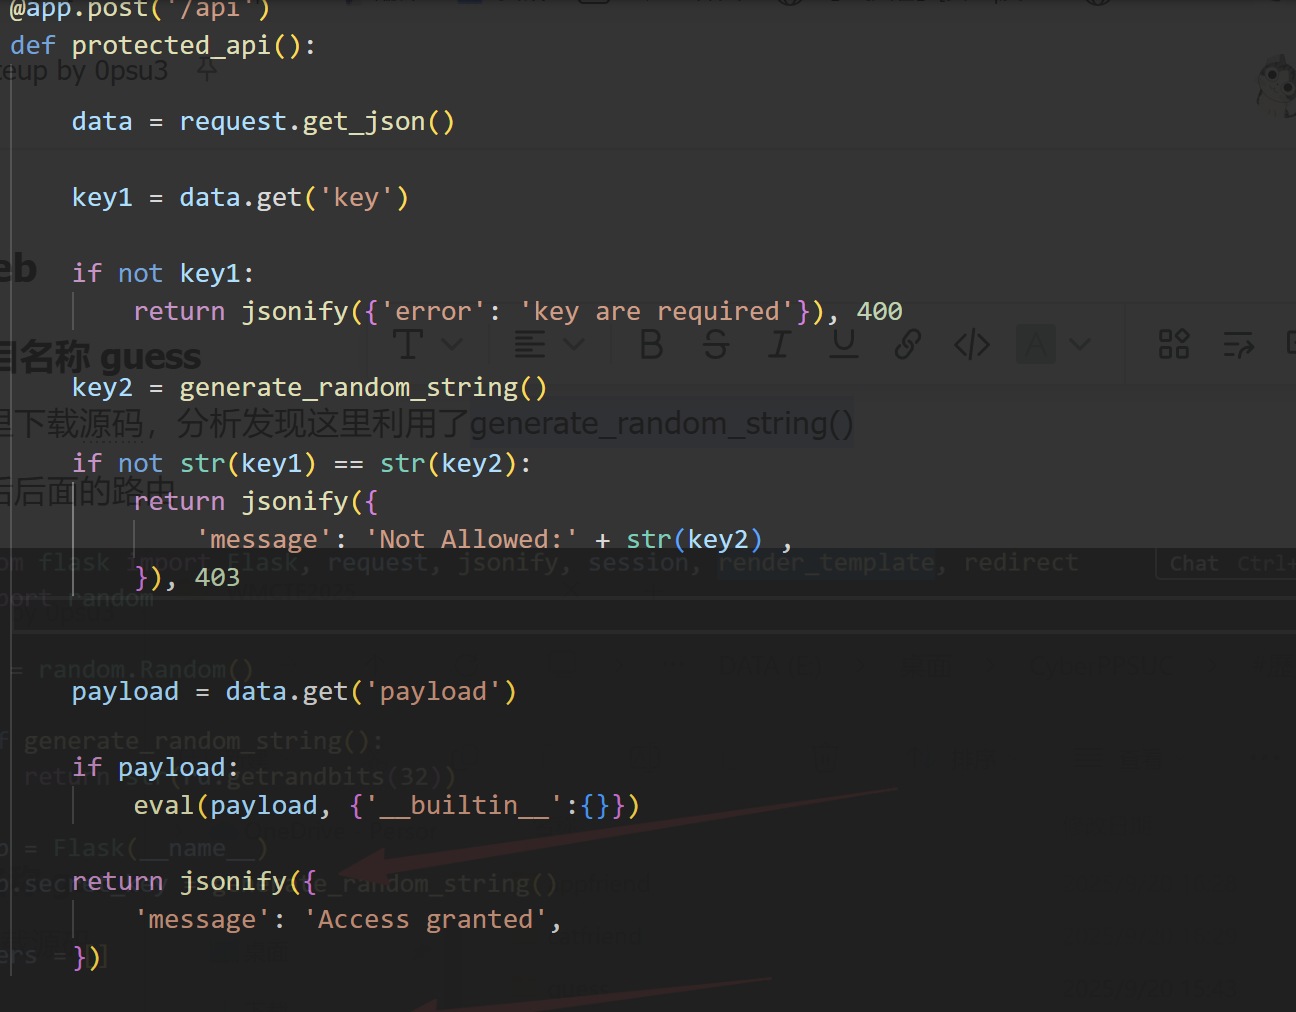The width and height of the screenshot is (1296, 1012).
Task: Click the inline code brackets icon
Action: [971, 345]
